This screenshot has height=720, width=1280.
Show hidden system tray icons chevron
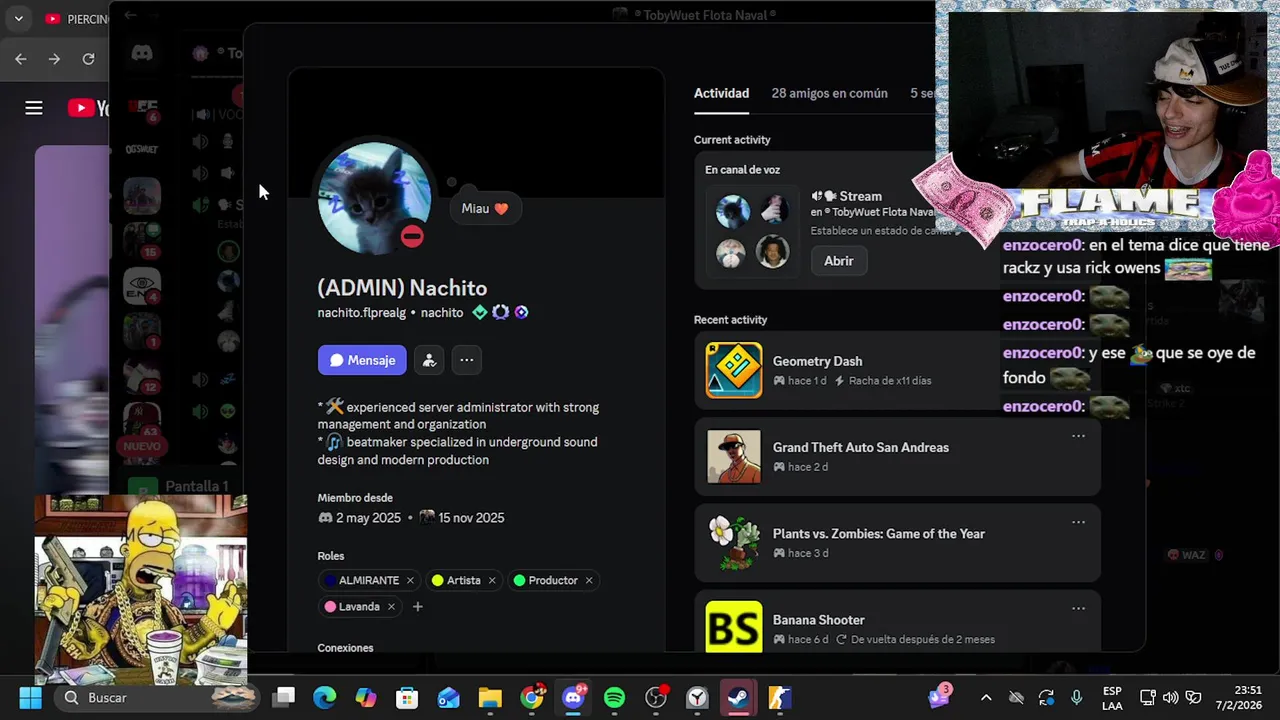click(986, 698)
